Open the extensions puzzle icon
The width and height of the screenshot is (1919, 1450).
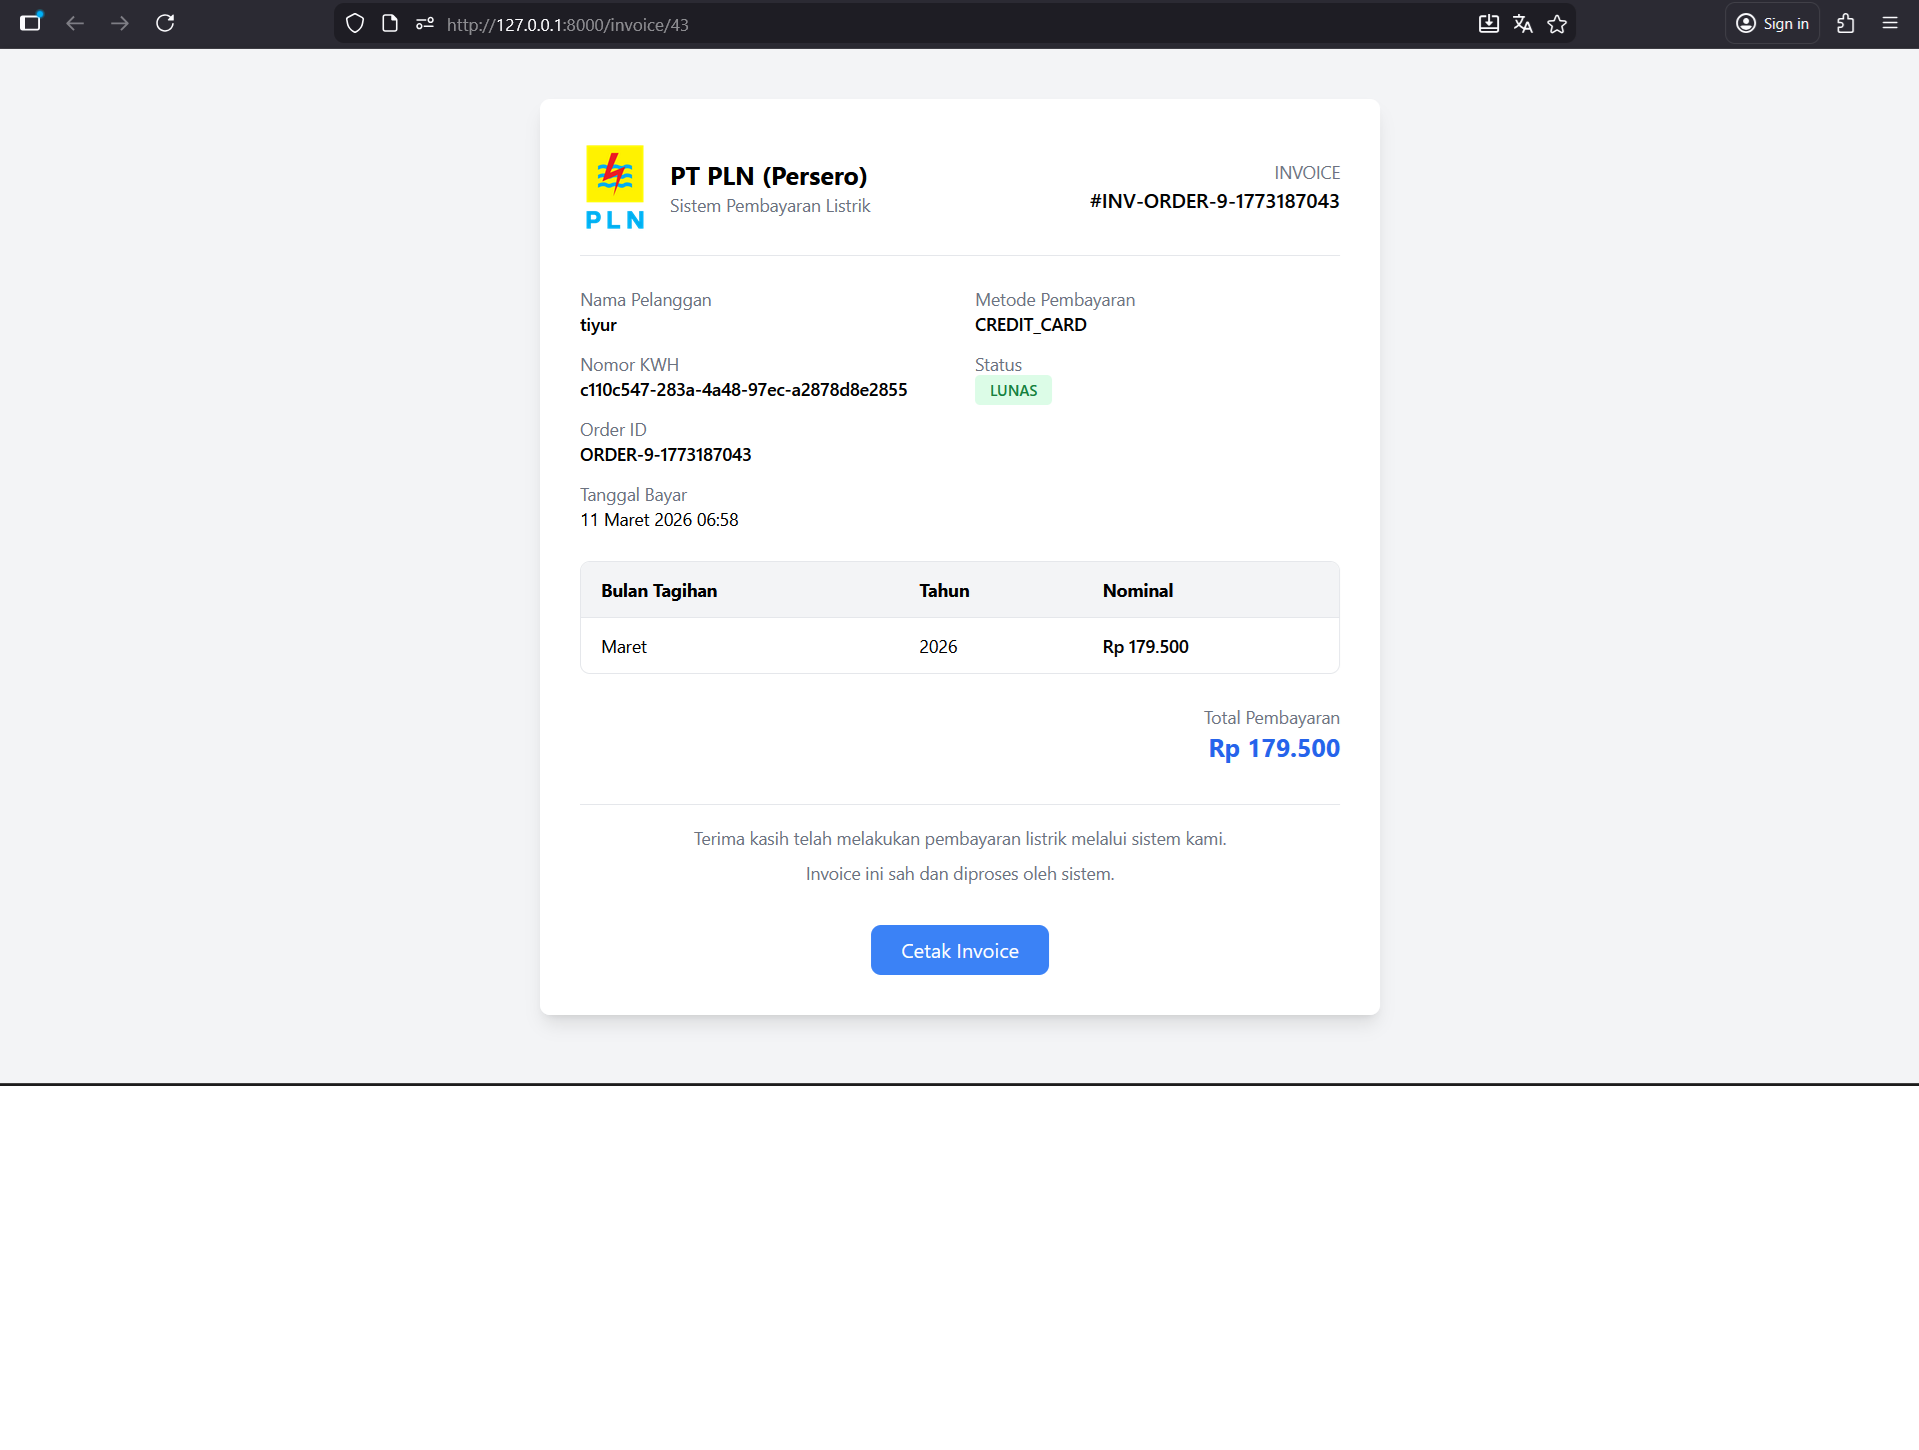[1846, 23]
